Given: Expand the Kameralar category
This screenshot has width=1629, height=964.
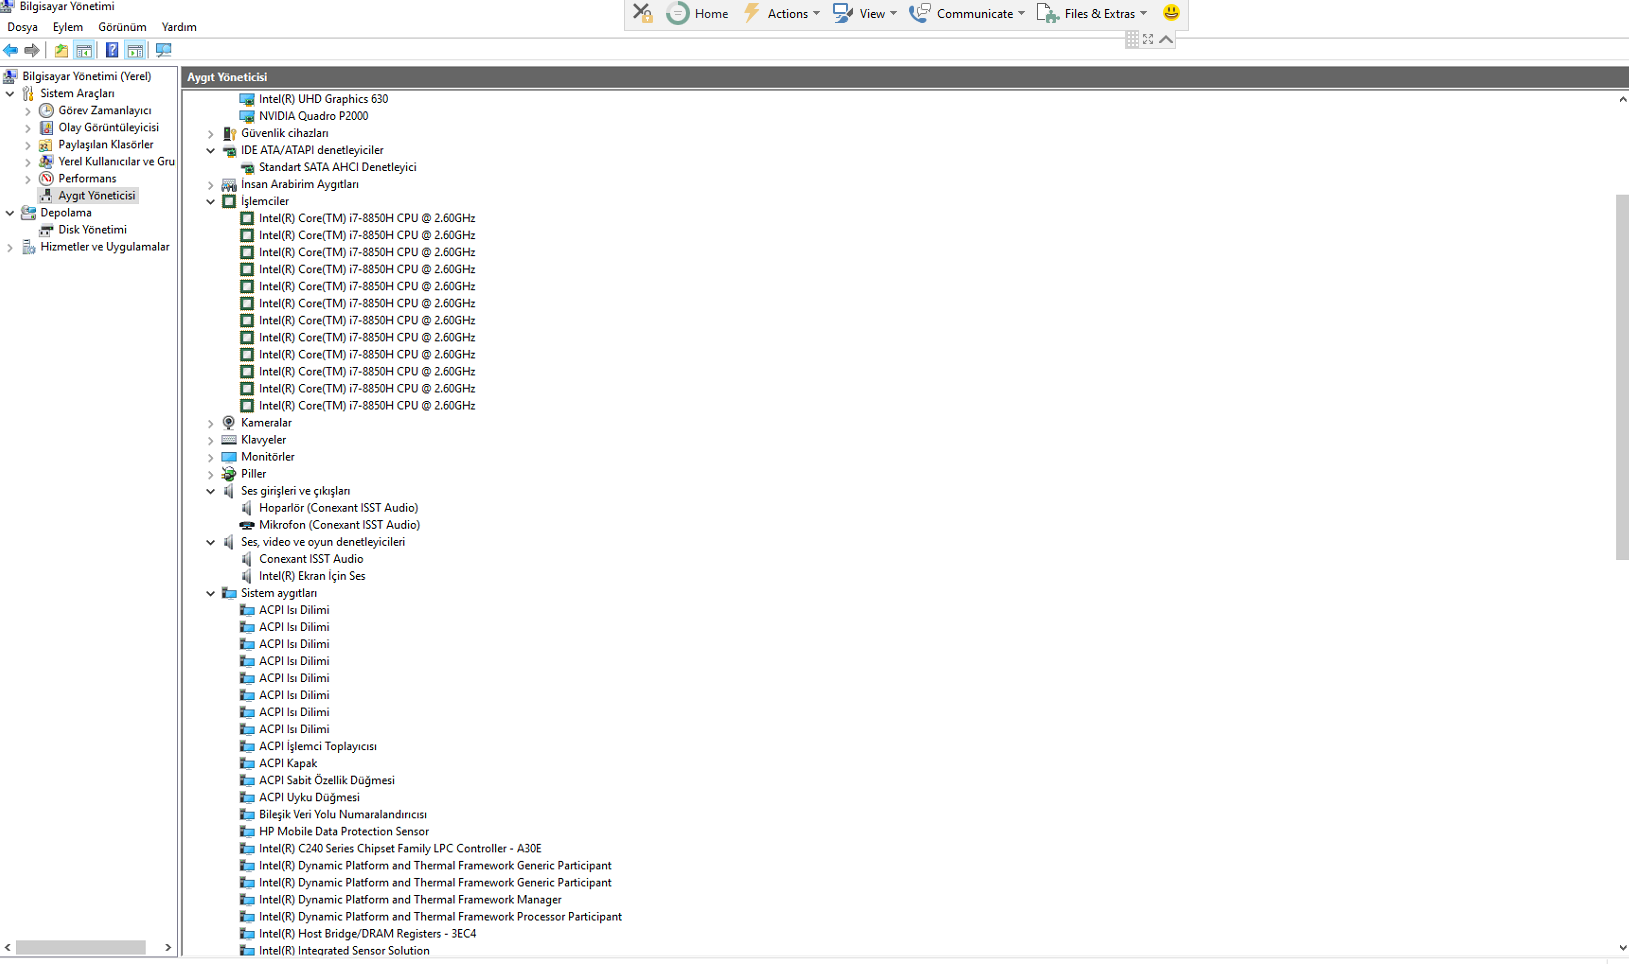Looking at the screenshot, I should click(211, 424).
